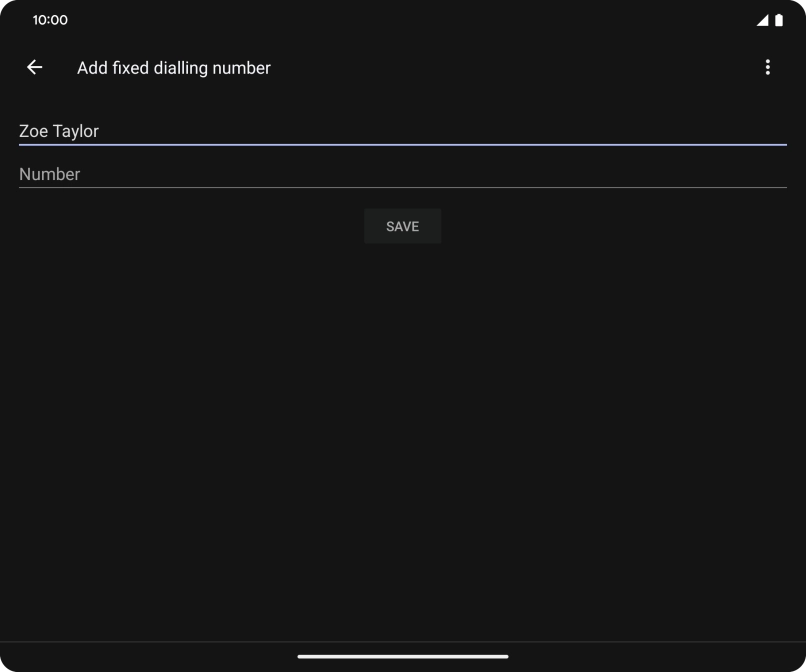Viewport: 806px width, 672px height.
Task: Open the three-dot overflow menu
Action: pos(767,67)
